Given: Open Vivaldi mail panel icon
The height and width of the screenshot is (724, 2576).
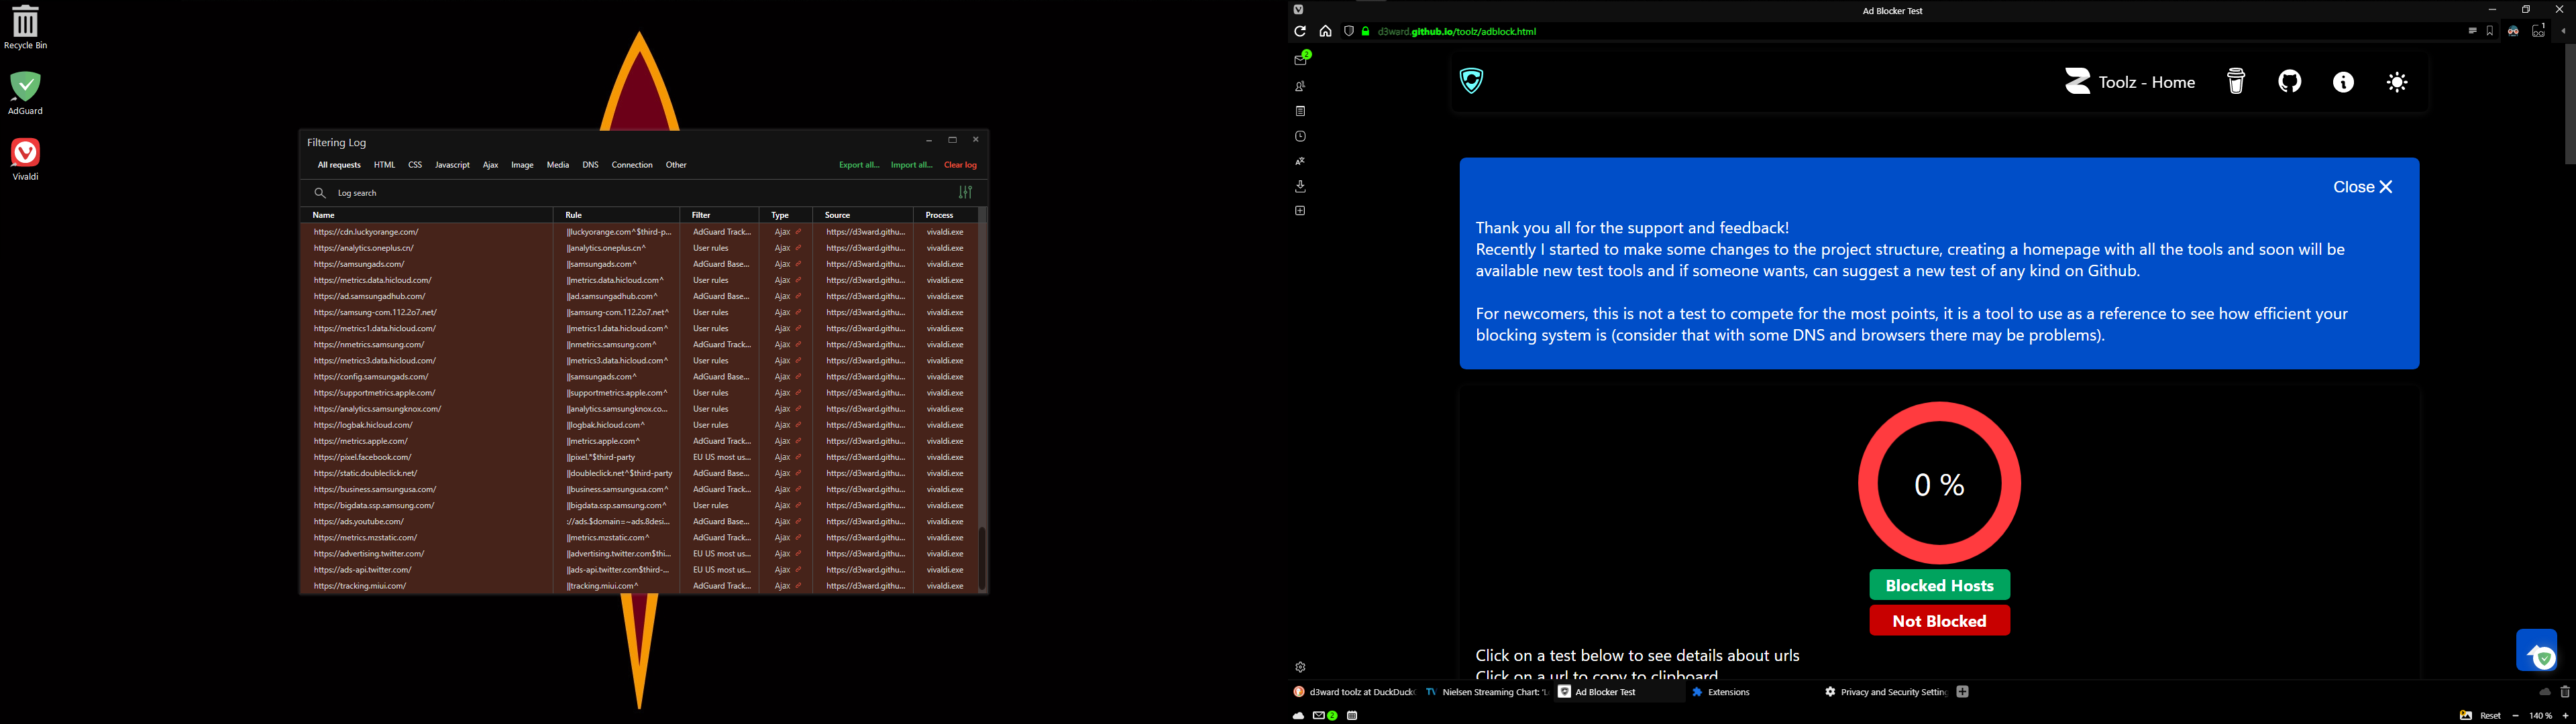Looking at the screenshot, I should (1301, 60).
